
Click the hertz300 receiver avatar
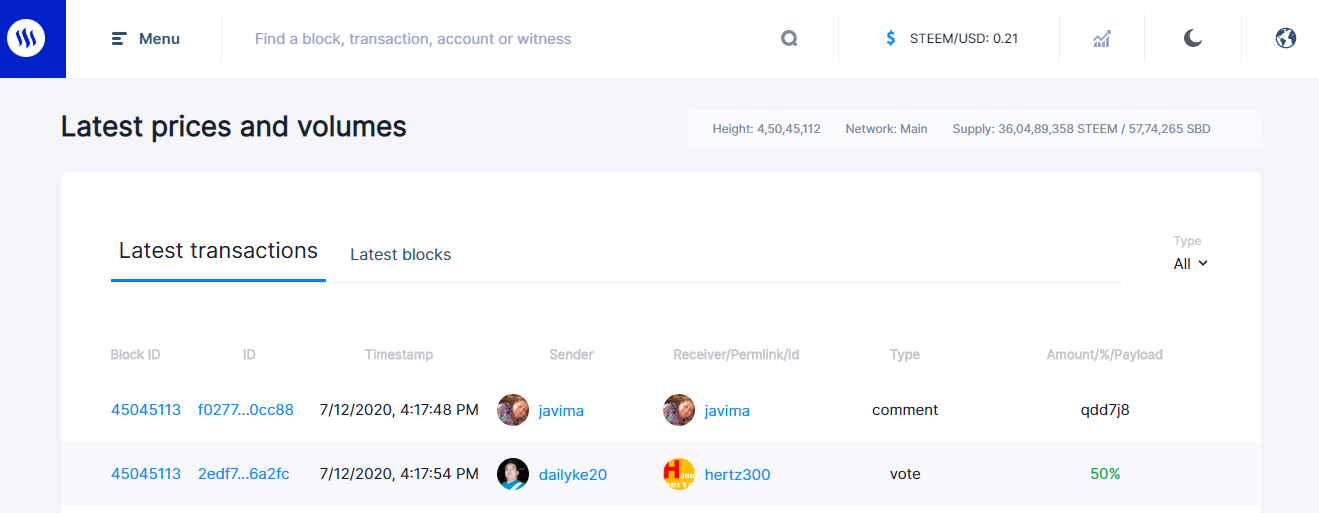[x=679, y=474]
